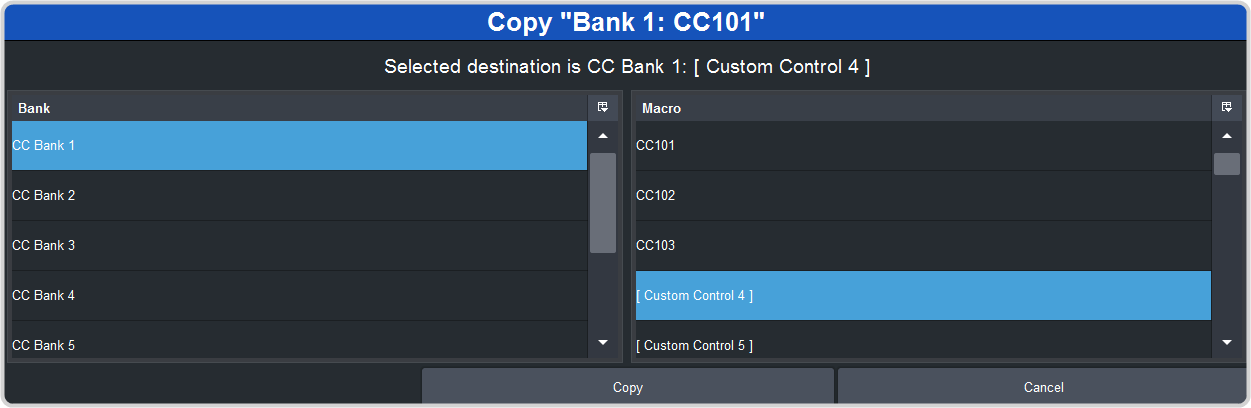Click the Macro list column options icon
This screenshot has height=408, width=1251.
(1227, 107)
